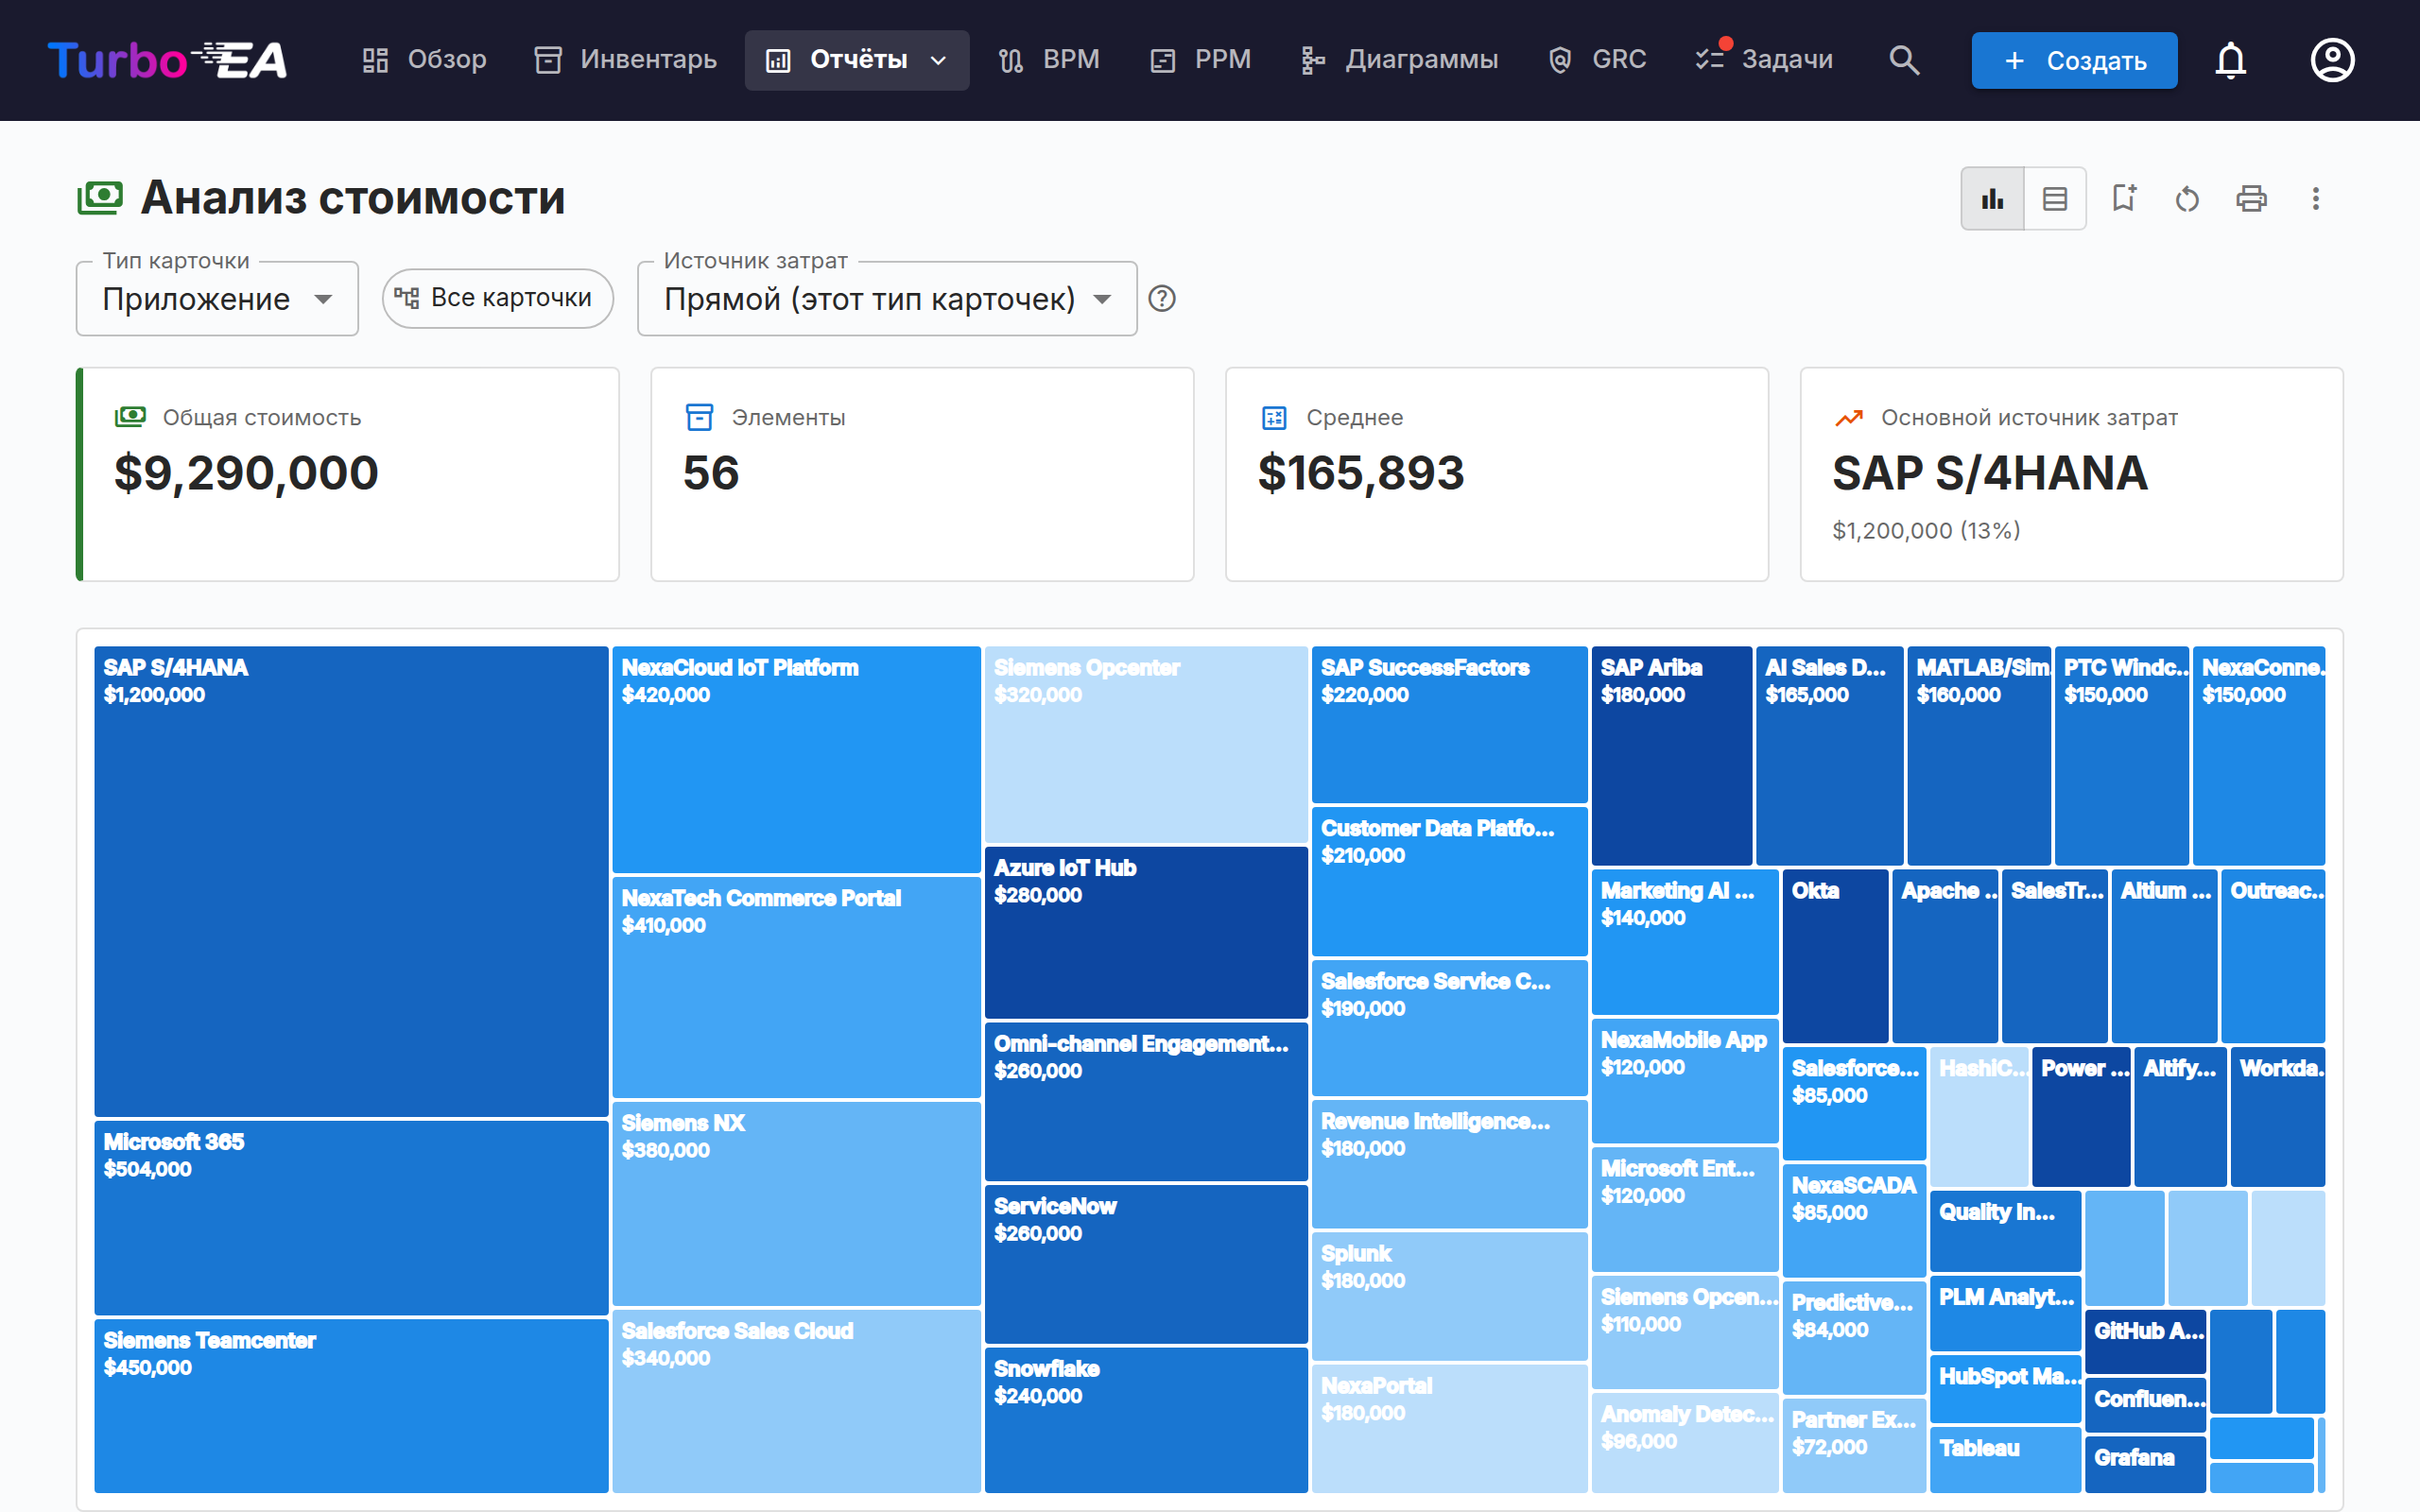This screenshot has width=2420, height=1512.
Task: Select the SAP S/4HANA treemap tile
Action: 351,881
